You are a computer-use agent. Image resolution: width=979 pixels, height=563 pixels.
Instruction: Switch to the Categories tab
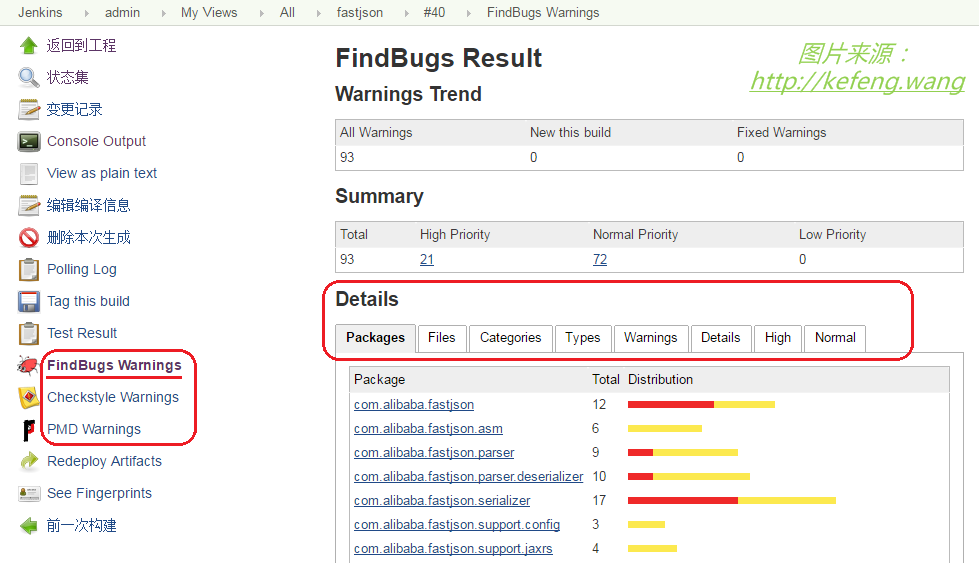click(x=510, y=338)
